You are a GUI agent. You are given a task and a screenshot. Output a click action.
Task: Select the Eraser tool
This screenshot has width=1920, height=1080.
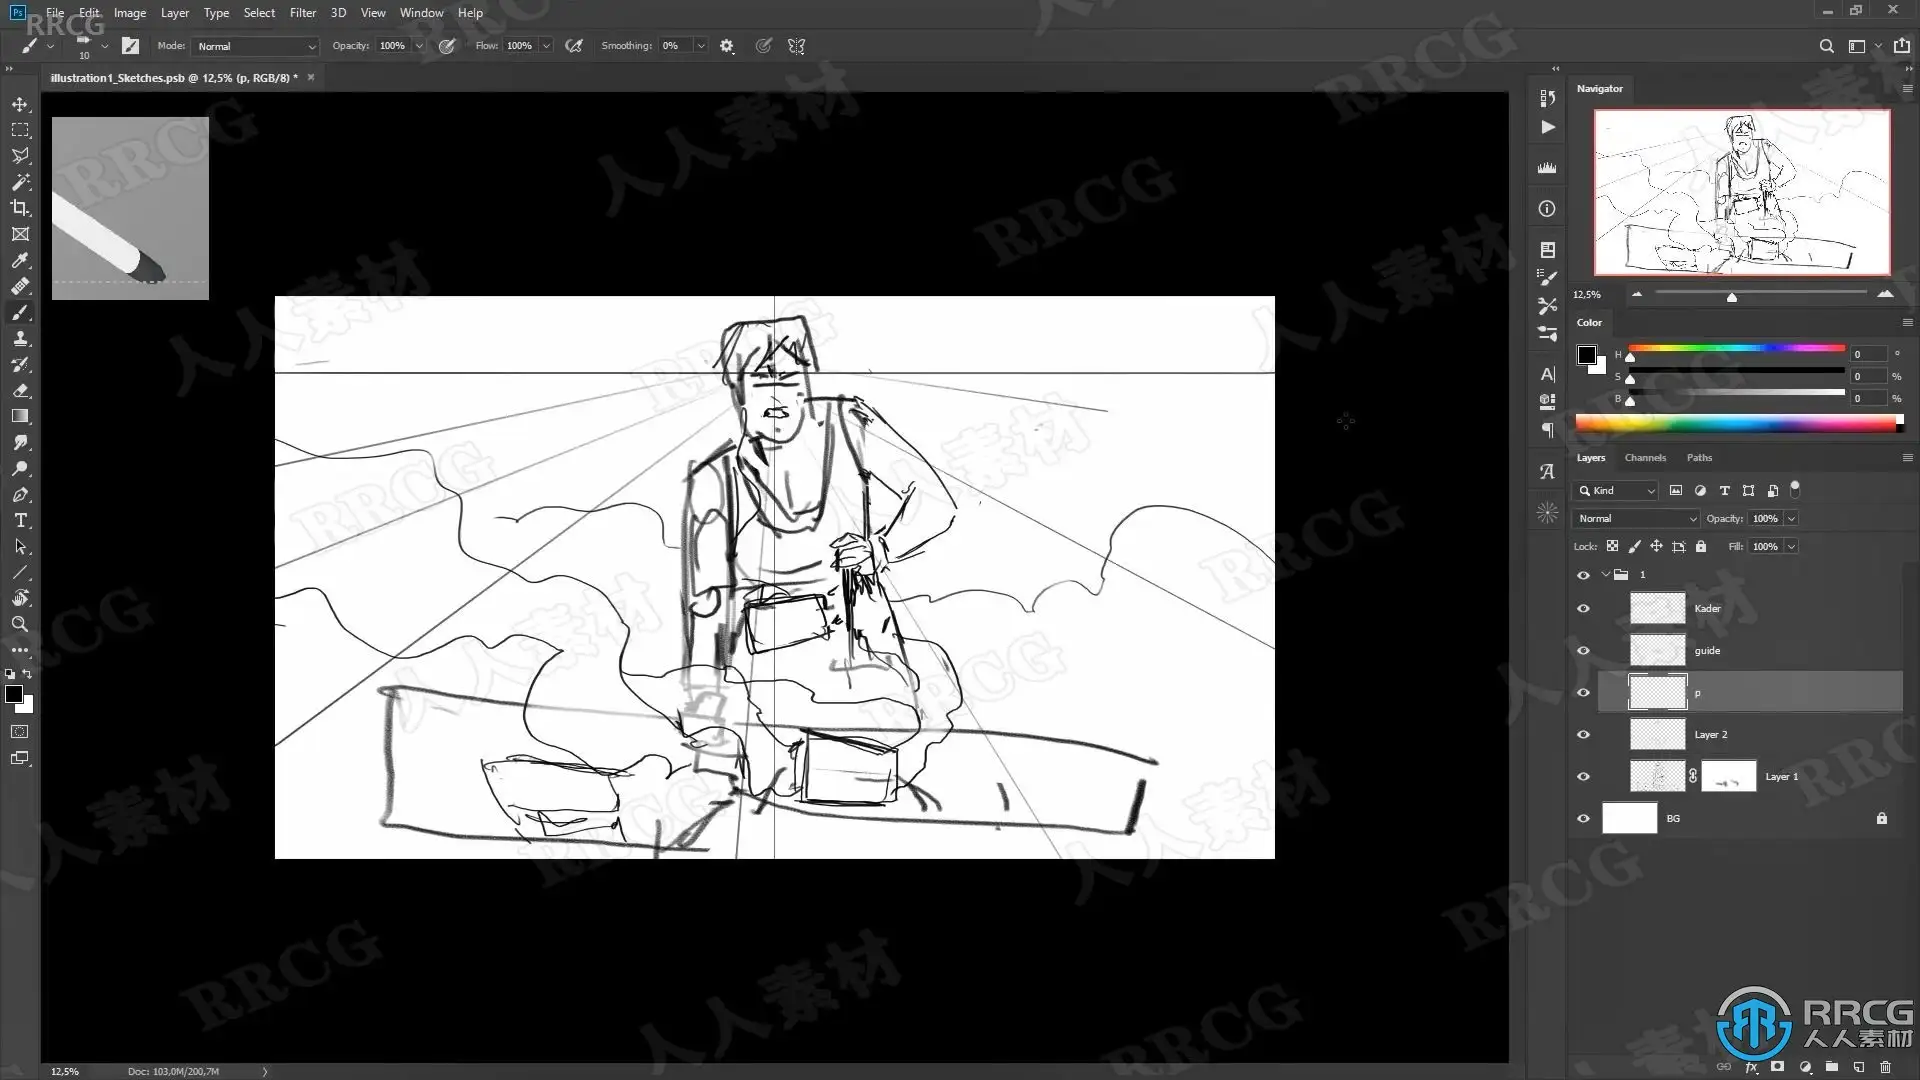(x=20, y=391)
